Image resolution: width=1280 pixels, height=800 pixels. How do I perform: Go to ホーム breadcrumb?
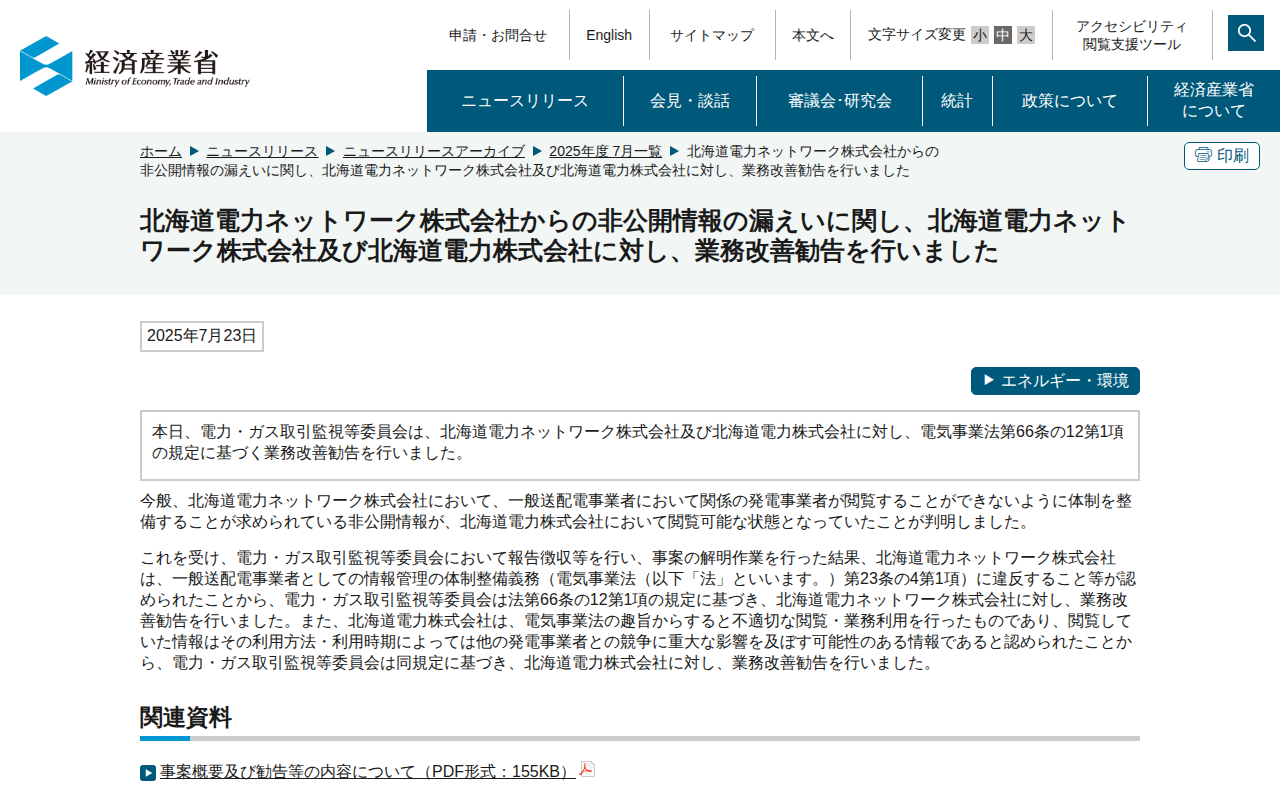[x=161, y=151]
